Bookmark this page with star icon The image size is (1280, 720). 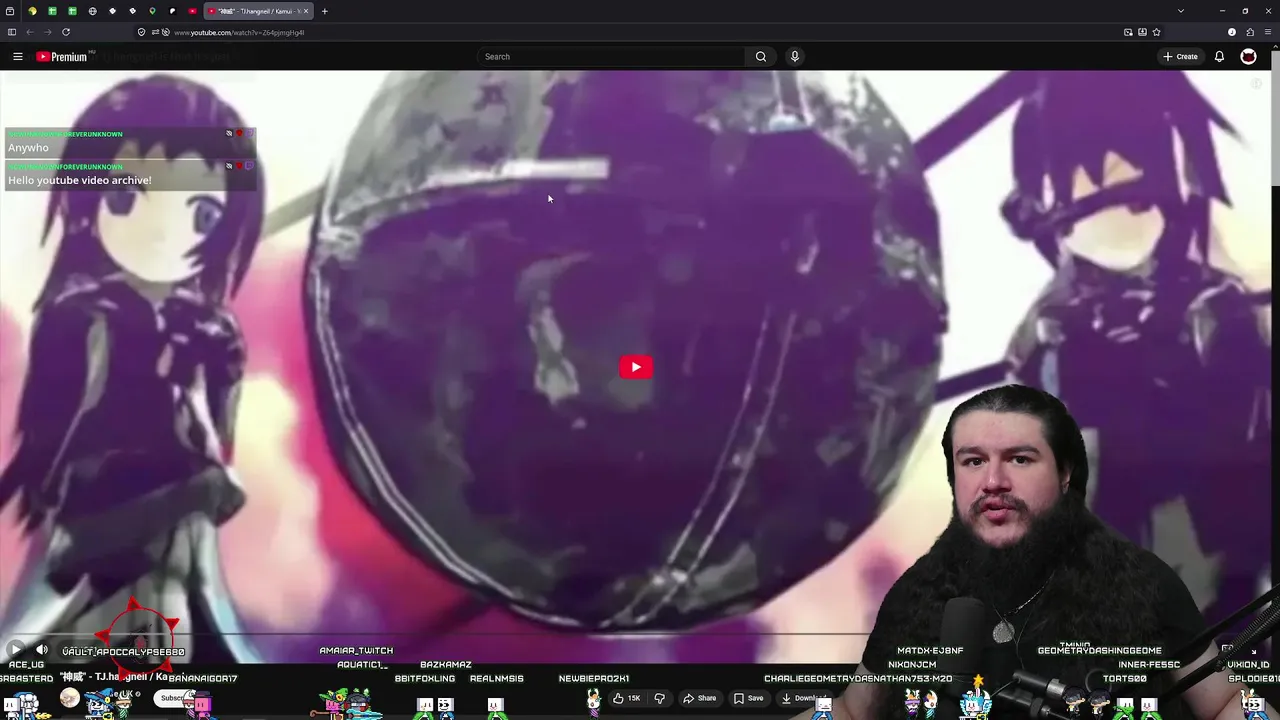[1156, 32]
